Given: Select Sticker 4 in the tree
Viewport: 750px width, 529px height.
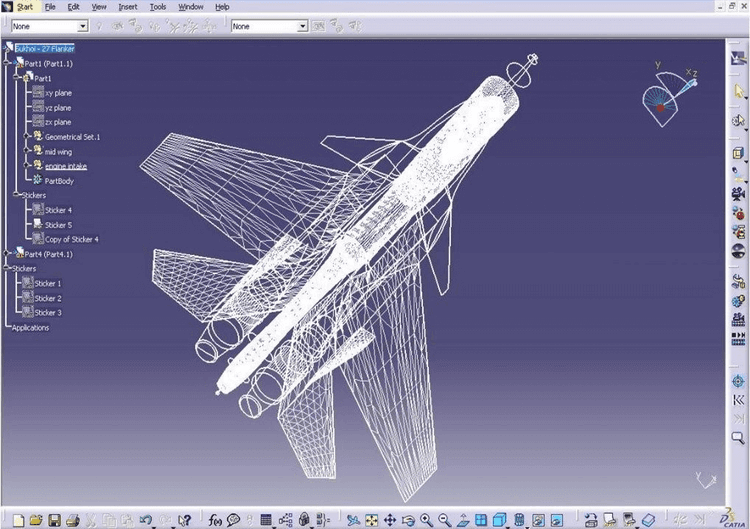Looking at the screenshot, I should (58, 210).
